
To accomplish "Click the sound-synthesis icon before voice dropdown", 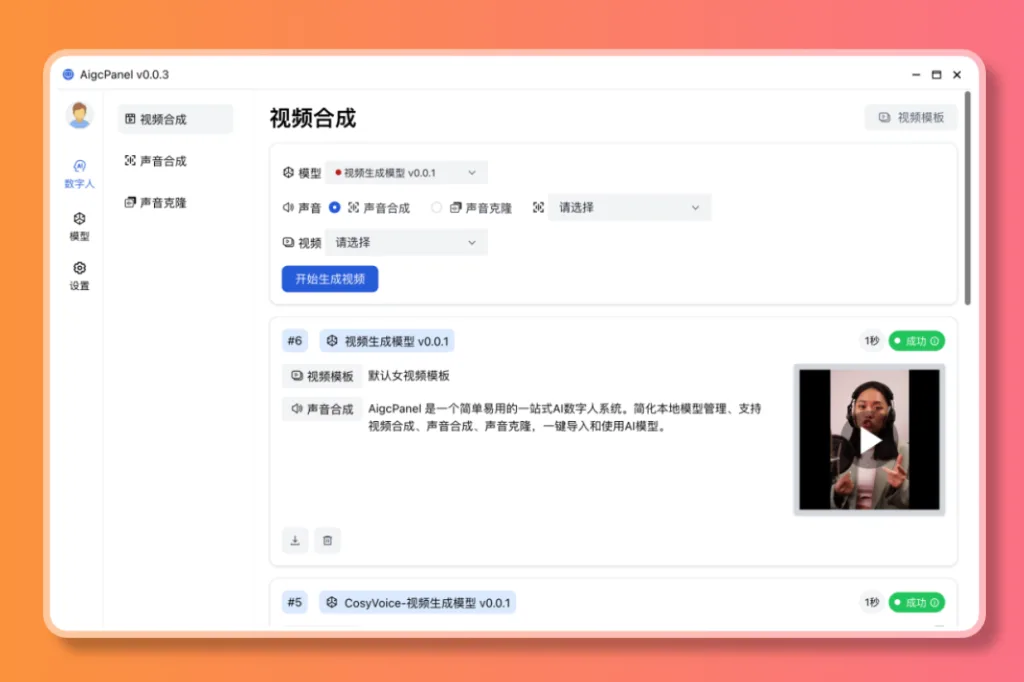I will (x=538, y=208).
